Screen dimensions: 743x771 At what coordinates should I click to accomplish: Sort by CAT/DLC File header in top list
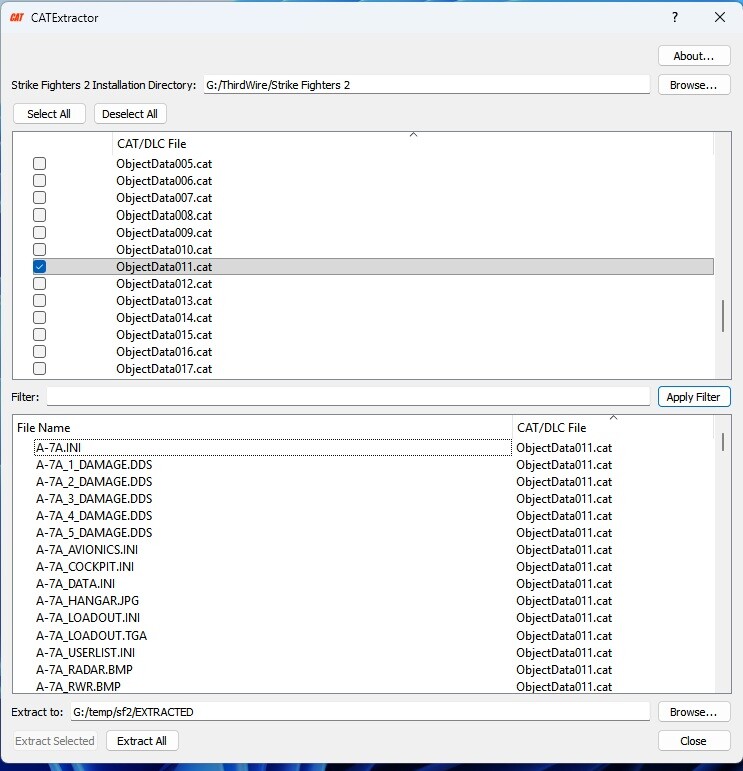(413, 144)
